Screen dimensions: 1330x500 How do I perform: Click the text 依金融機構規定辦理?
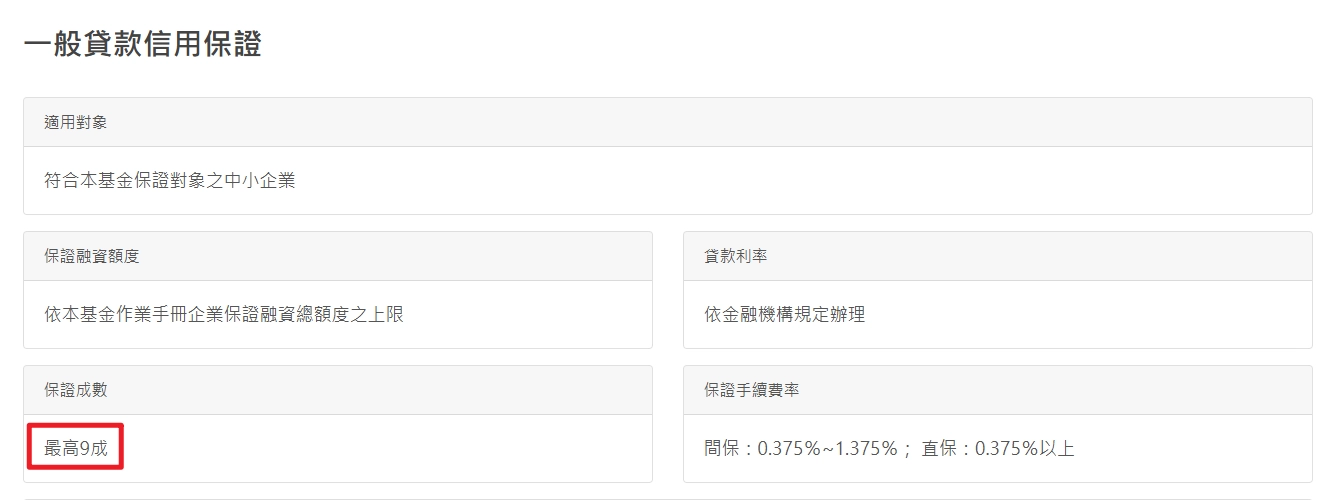coord(784,315)
